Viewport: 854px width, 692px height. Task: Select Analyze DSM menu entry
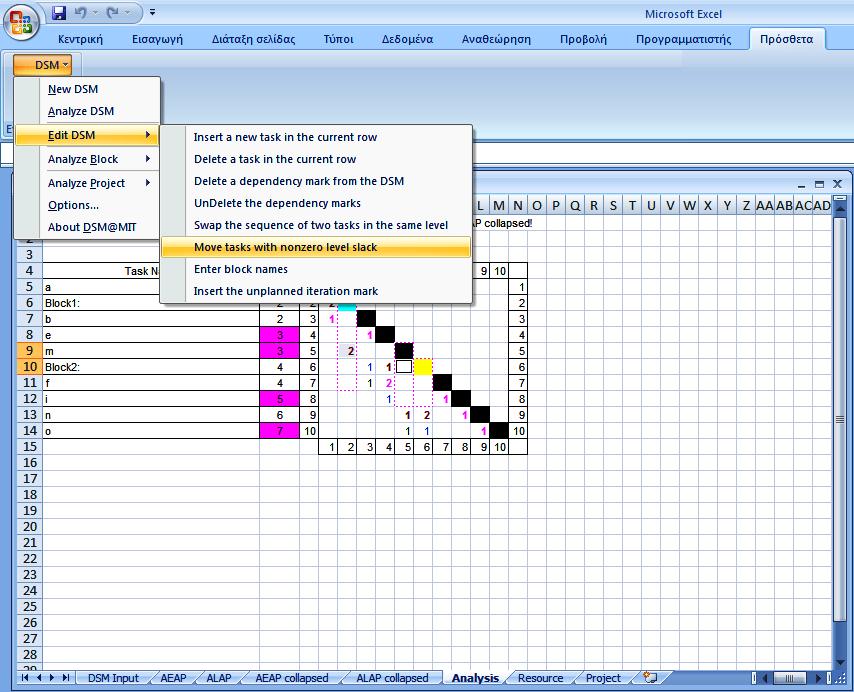point(87,111)
